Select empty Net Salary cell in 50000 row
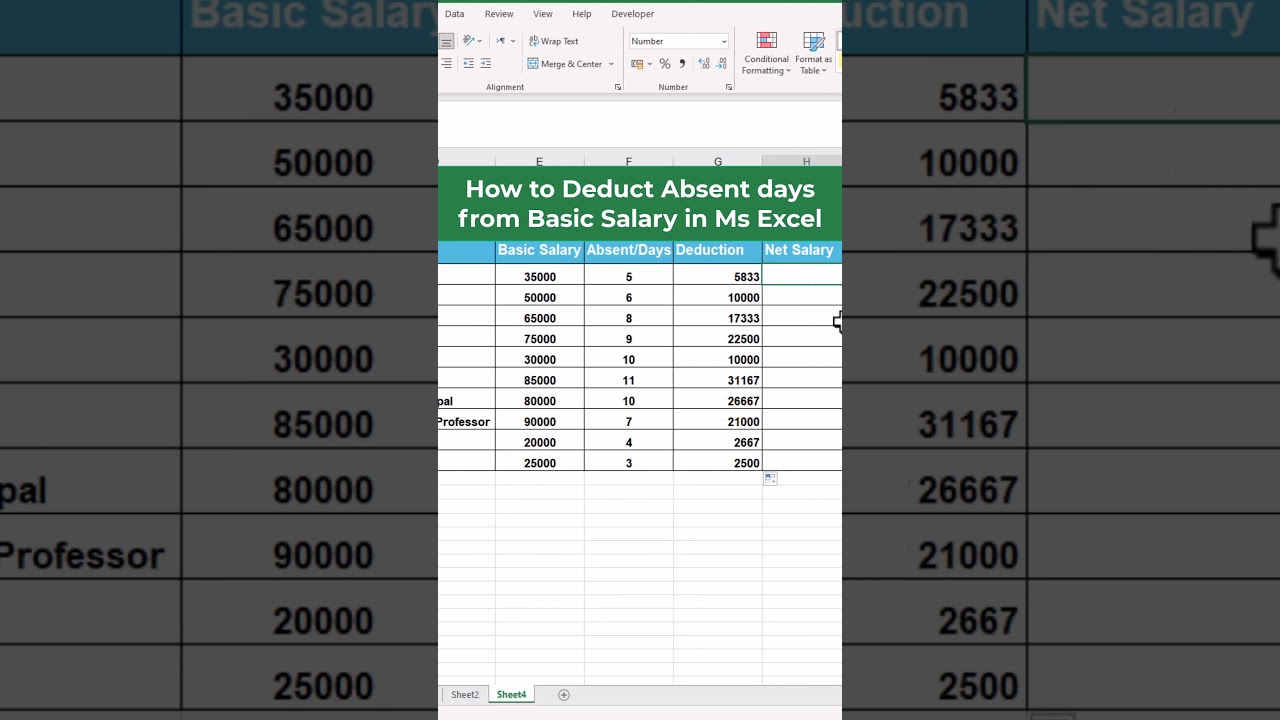The width and height of the screenshot is (1280, 720). point(802,297)
